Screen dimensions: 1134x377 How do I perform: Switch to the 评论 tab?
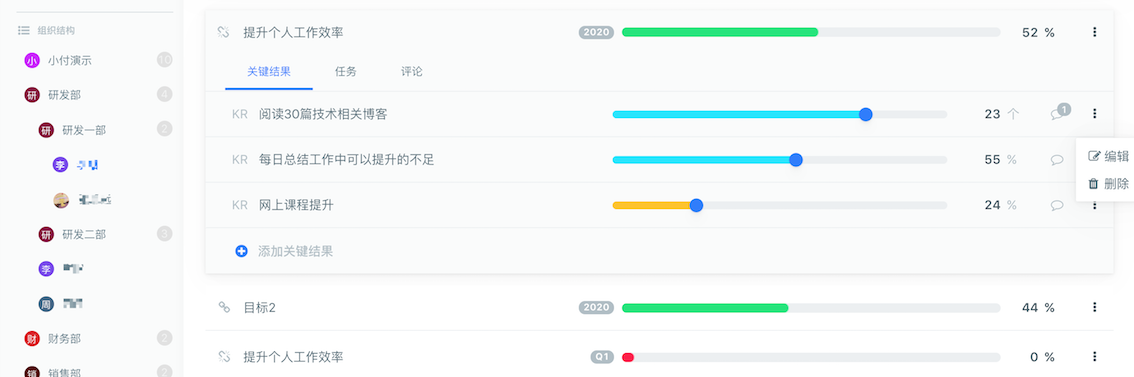coord(412,72)
